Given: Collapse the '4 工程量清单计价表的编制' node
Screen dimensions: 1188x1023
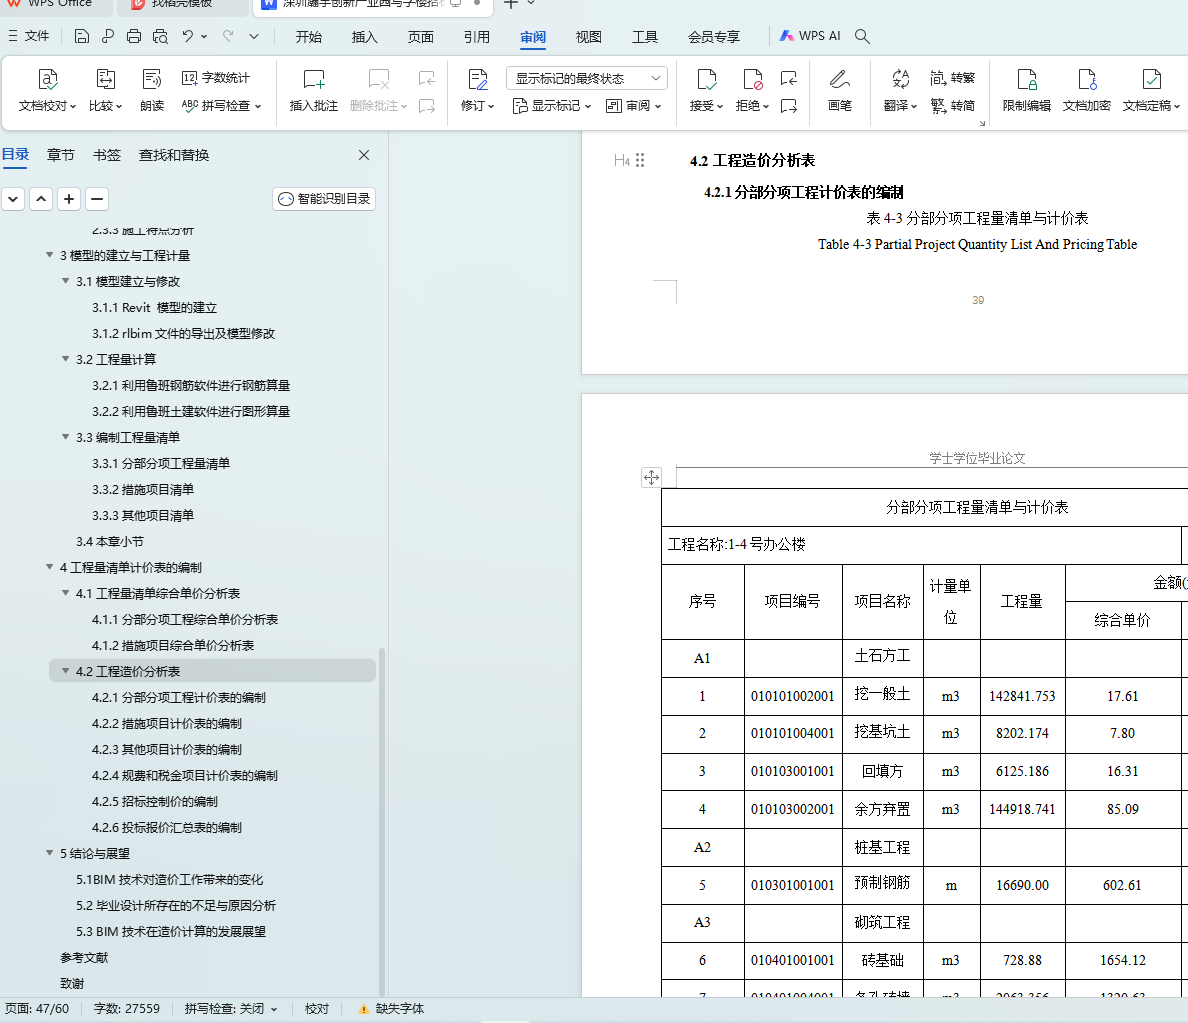Looking at the screenshot, I should coord(49,568).
